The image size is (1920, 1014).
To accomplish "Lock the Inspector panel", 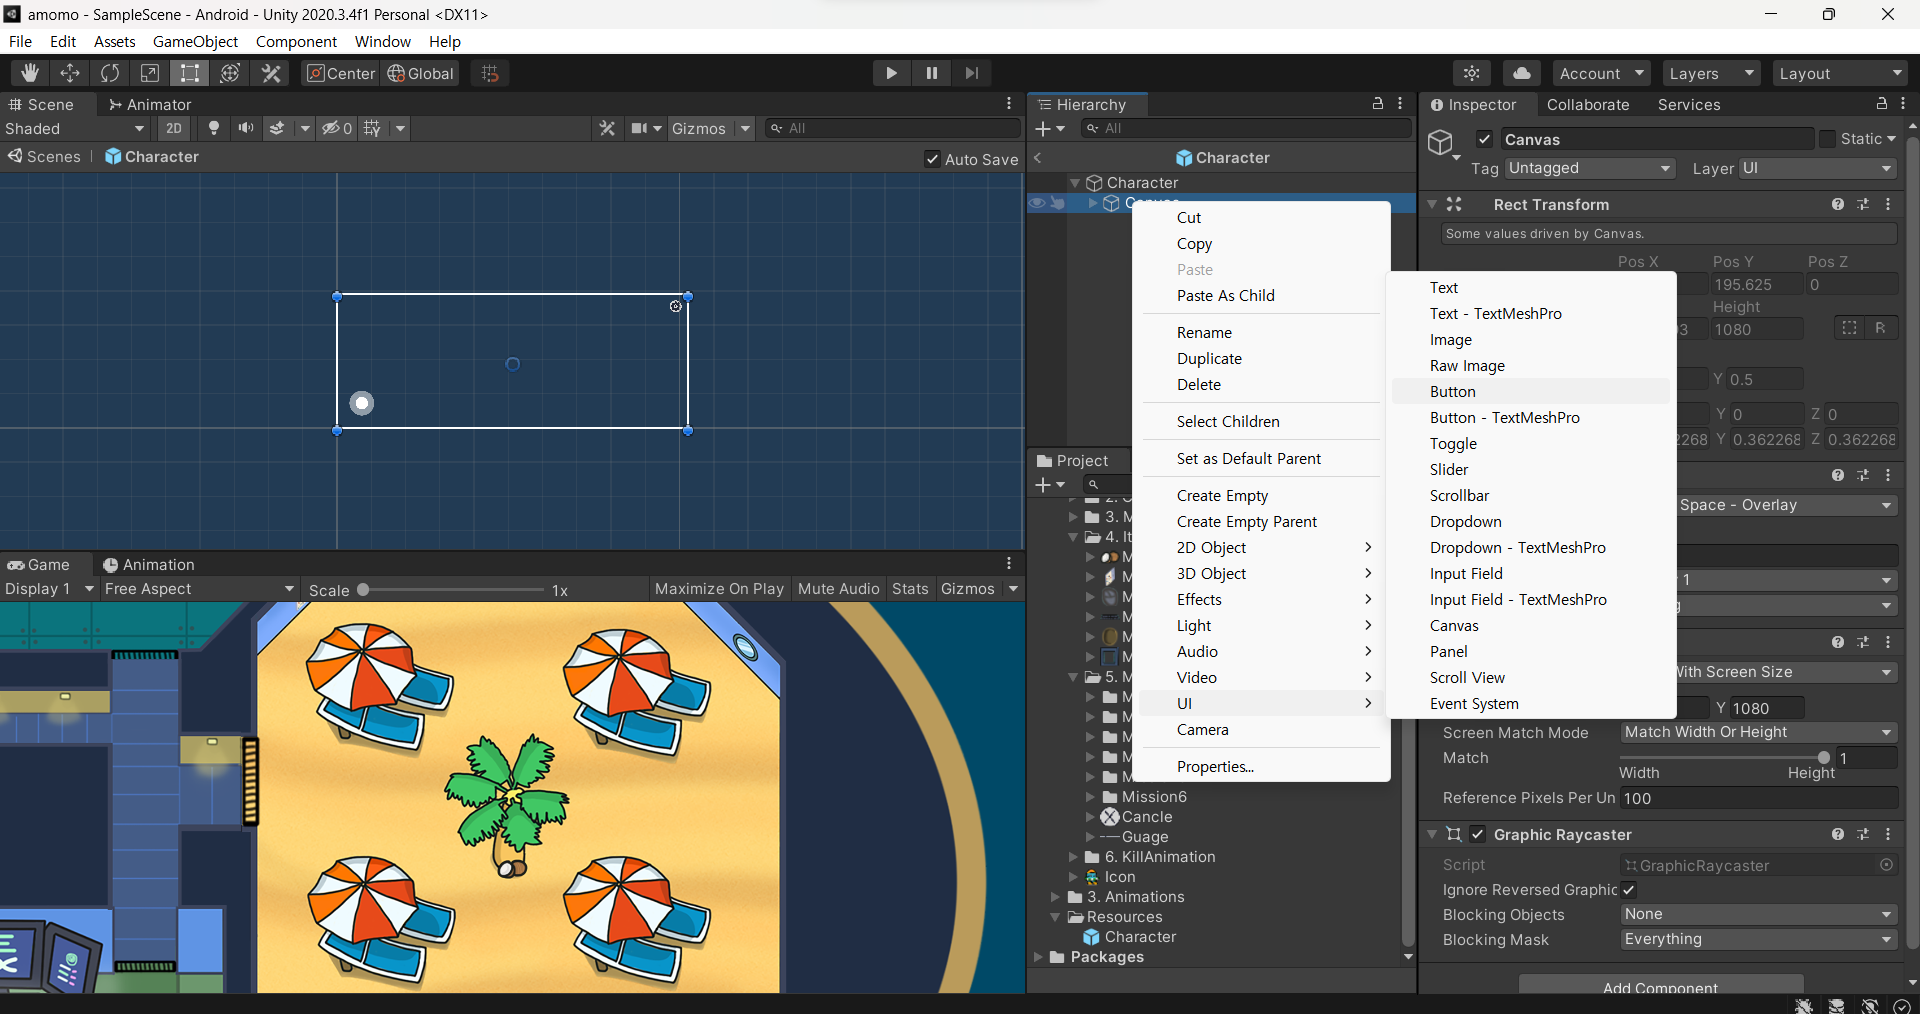I will [1882, 103].
